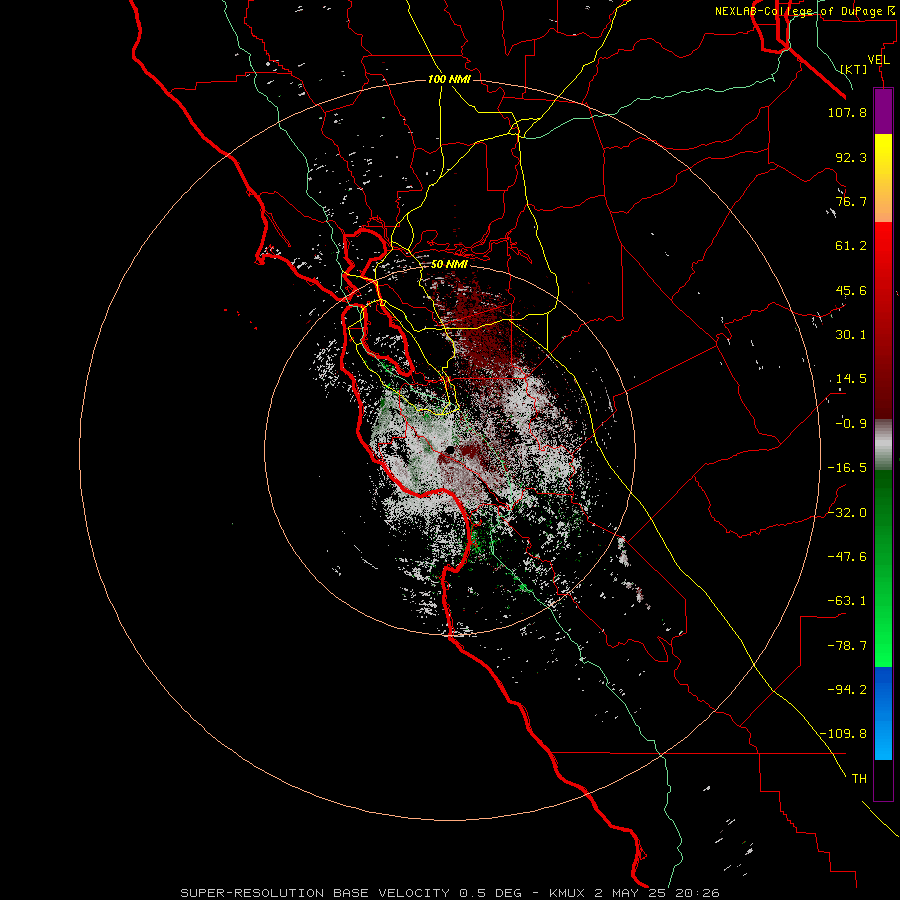Click the 14.5 legend value
The image size is (900, 900).
coord(851,379)
